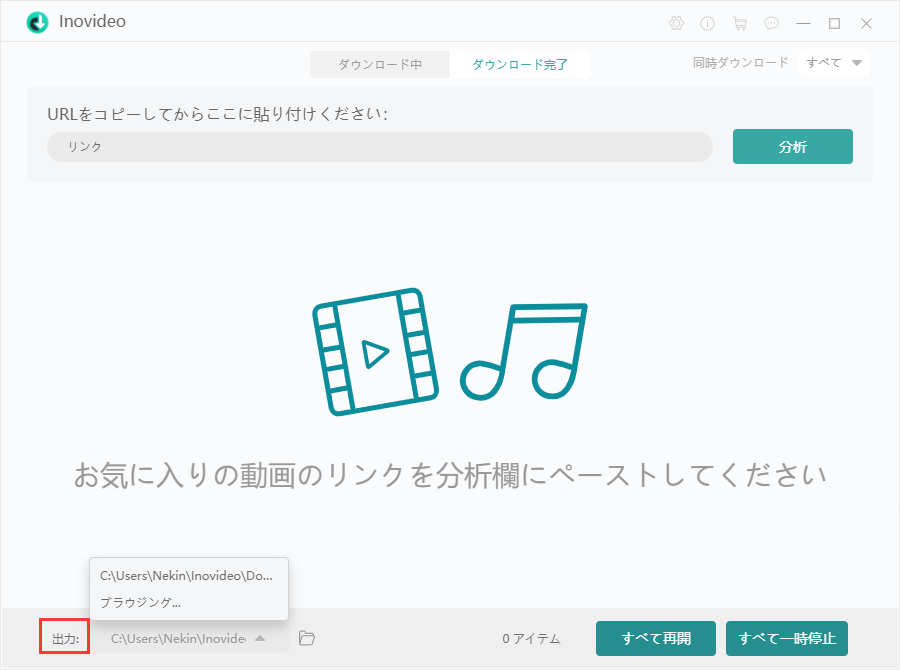Maximize the Inovideo window
The height and width of the screenshot is (670, 900).
point(835,24)
